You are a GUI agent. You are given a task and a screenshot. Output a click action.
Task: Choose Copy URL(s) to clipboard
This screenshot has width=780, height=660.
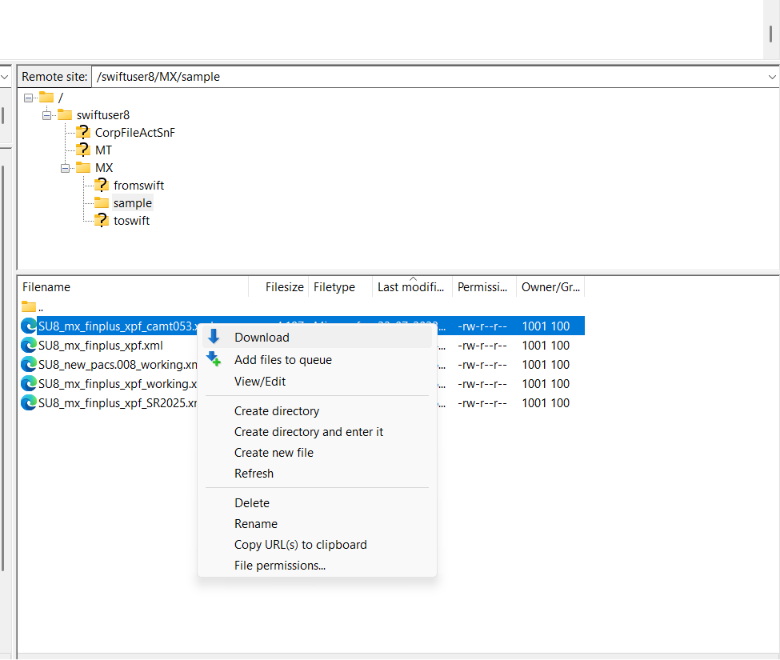tap(317, 545)
